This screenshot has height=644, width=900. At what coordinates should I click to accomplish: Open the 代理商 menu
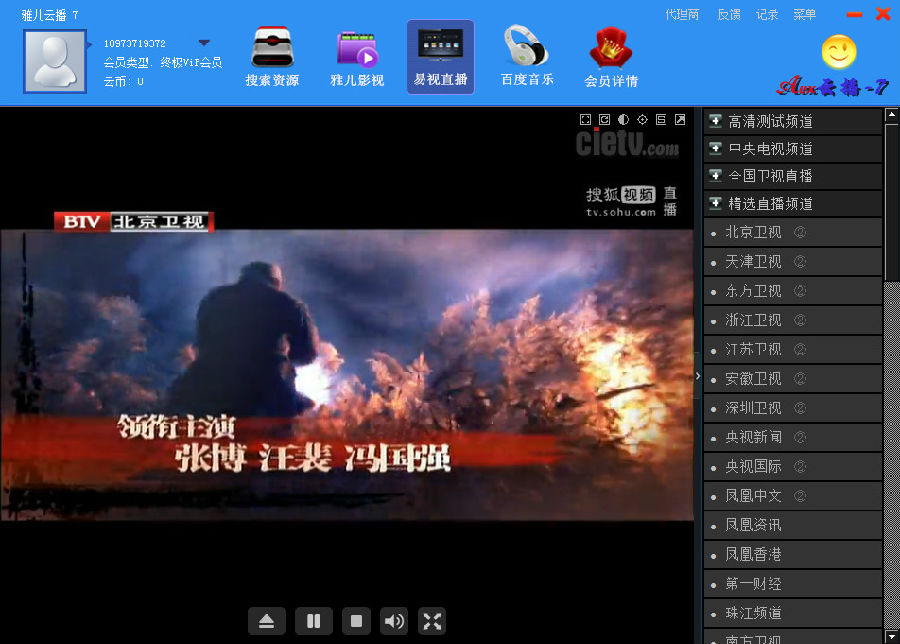coord(682,15)
